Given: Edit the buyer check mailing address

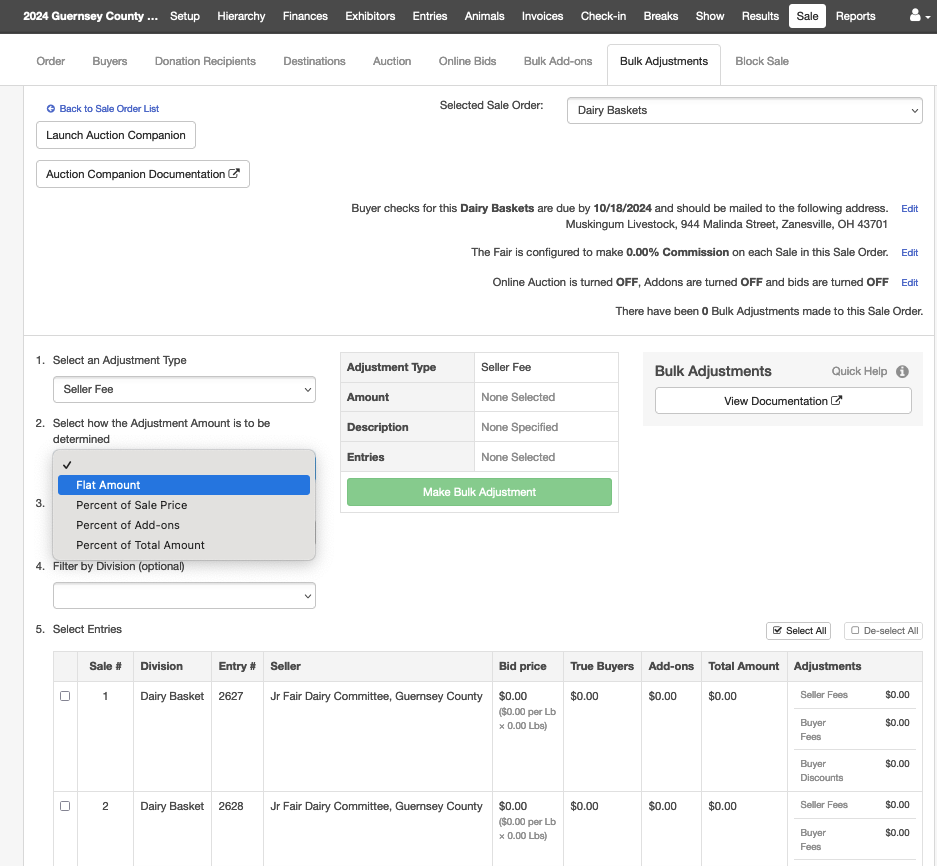Looking at the screenshot, I should [910, 209].
